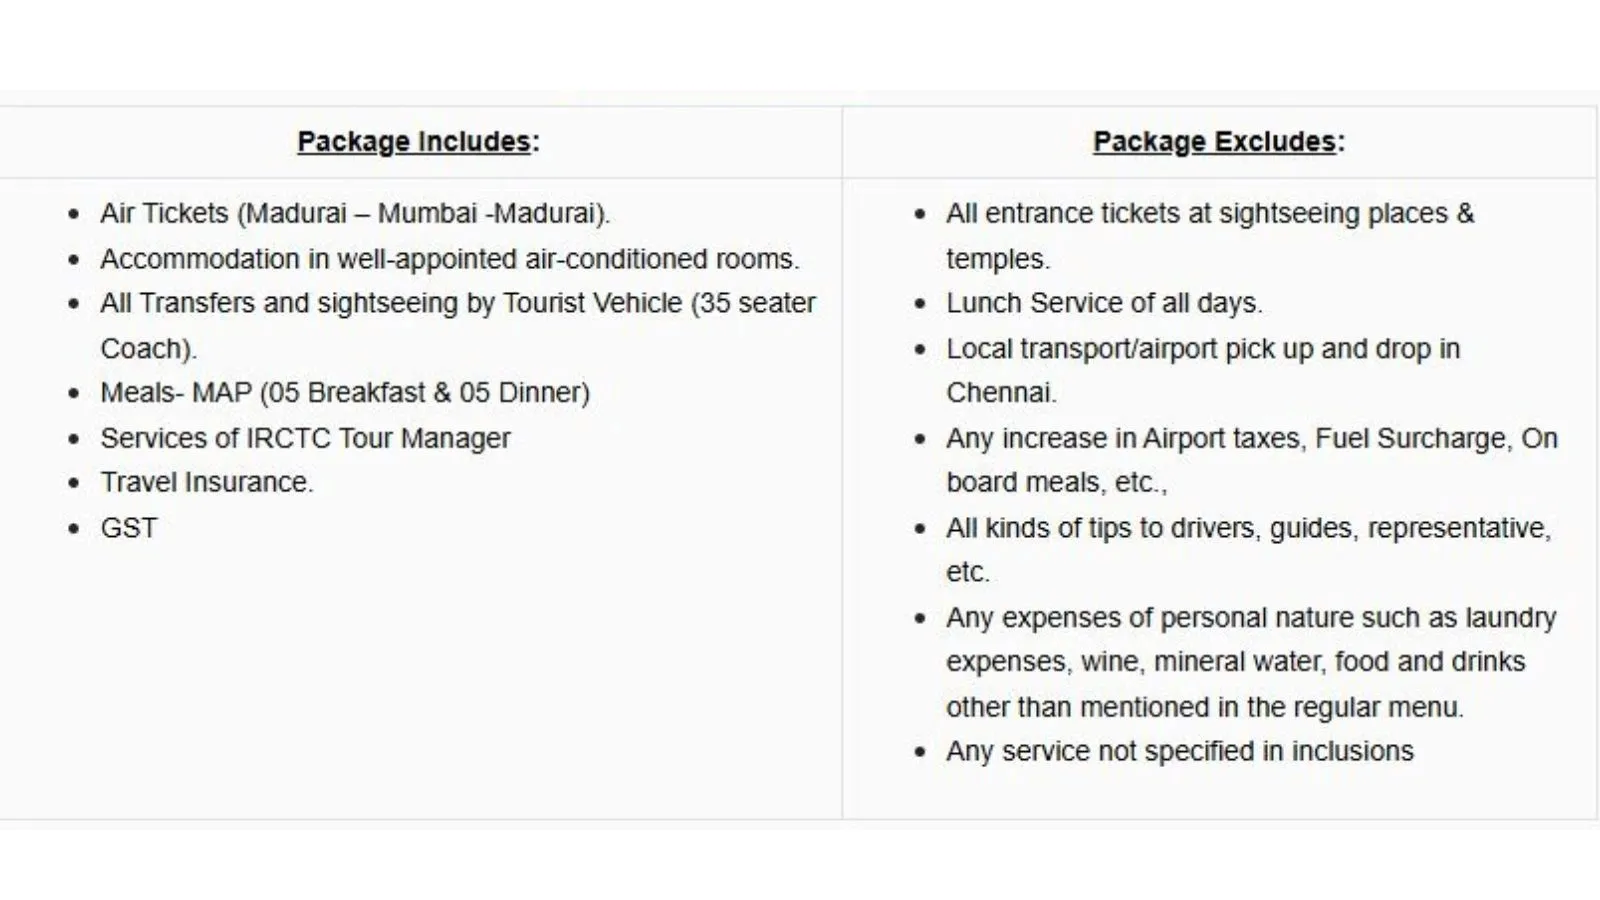
Task: Select the service not specified in inclusions item
Action: [1180, 752]
